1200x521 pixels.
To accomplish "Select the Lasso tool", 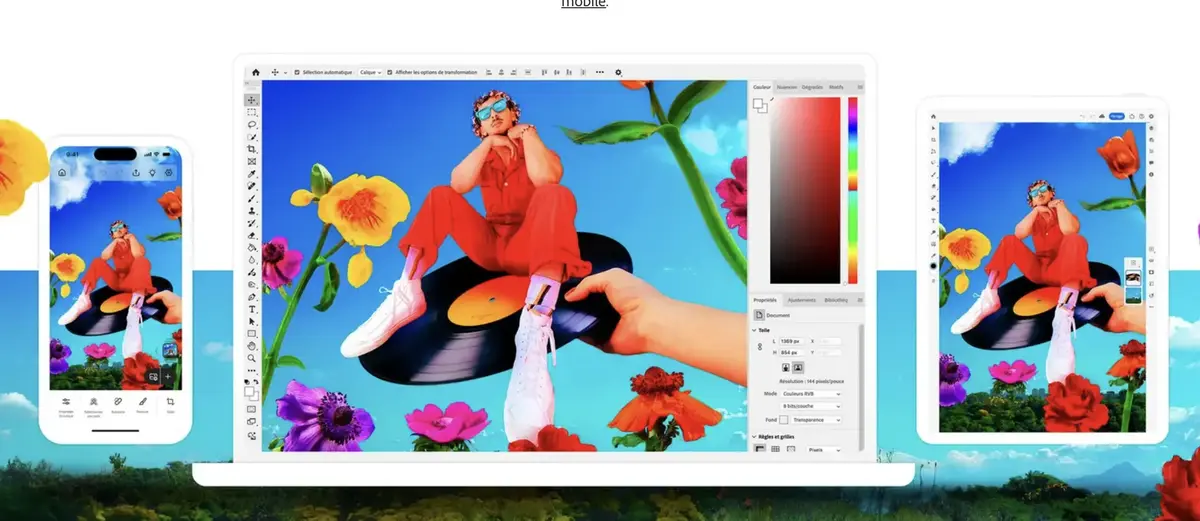I will click(252, 124).
